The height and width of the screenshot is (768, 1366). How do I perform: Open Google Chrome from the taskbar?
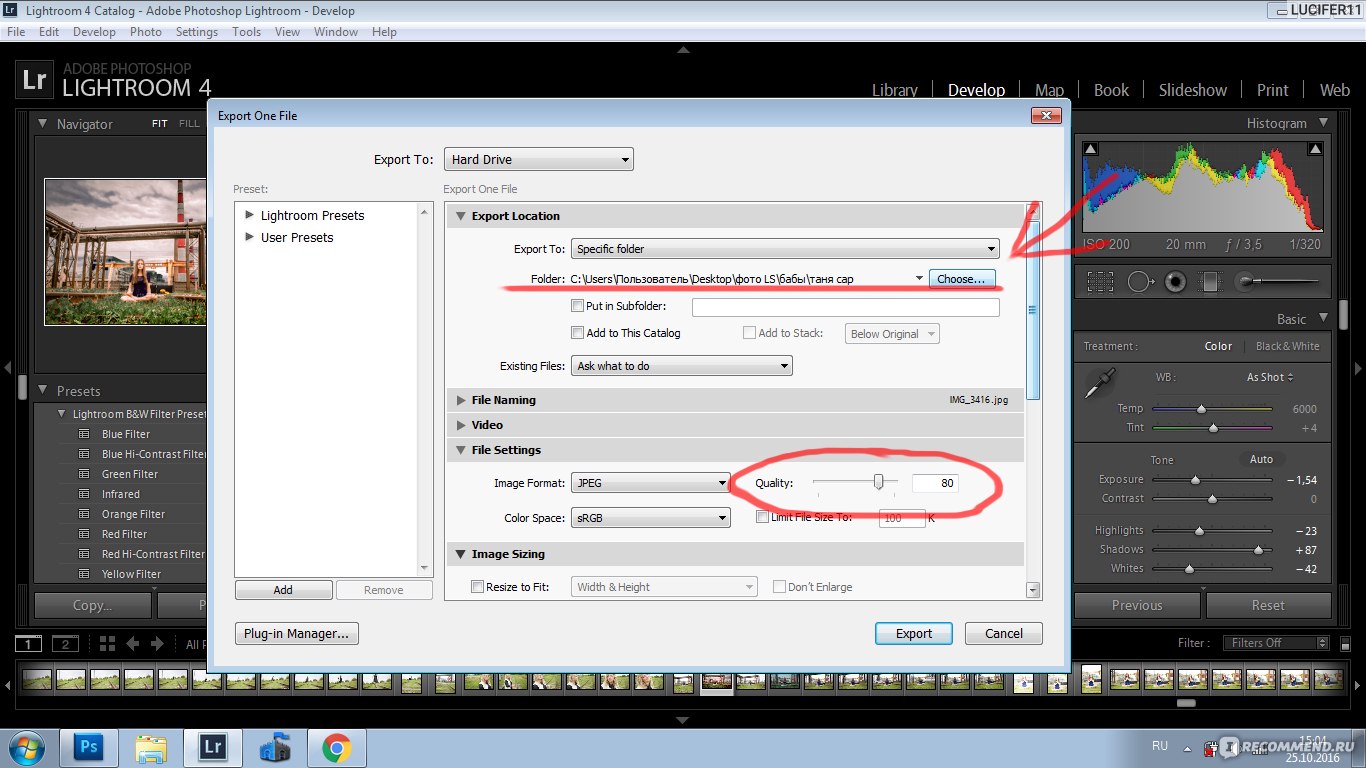(336, 747)
